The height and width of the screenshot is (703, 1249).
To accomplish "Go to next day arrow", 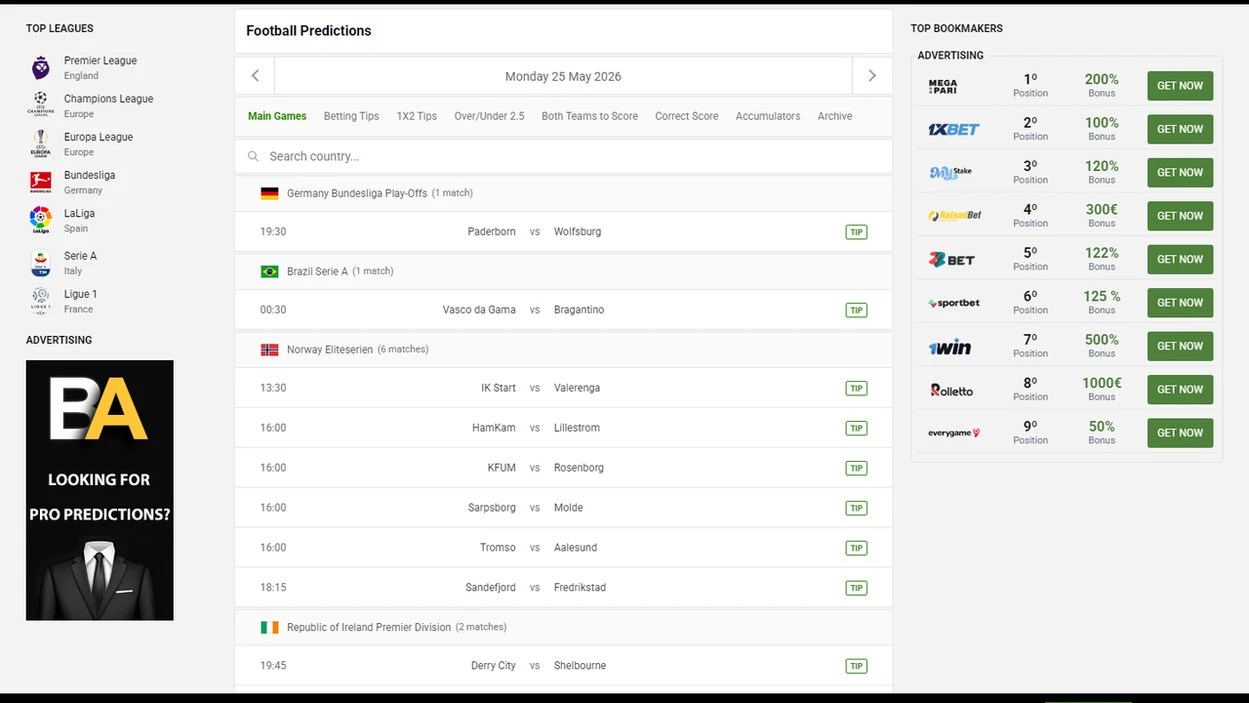I will pyautogui.click(x=872, y=76).
